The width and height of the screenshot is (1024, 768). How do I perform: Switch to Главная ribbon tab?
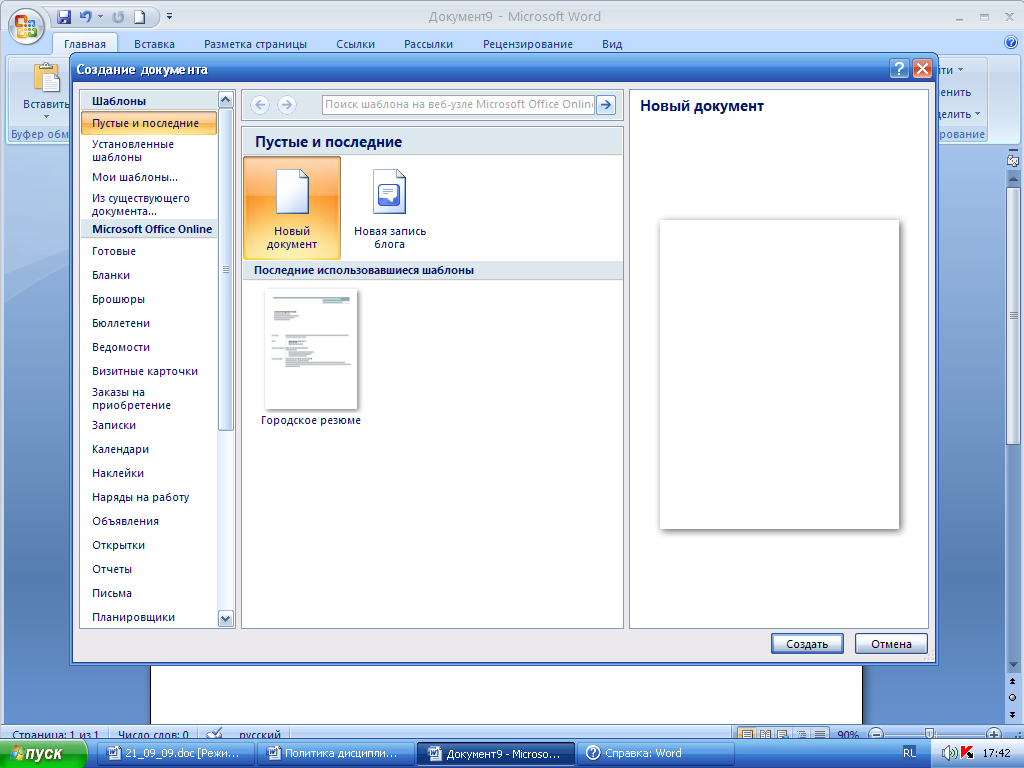[85, 44]
